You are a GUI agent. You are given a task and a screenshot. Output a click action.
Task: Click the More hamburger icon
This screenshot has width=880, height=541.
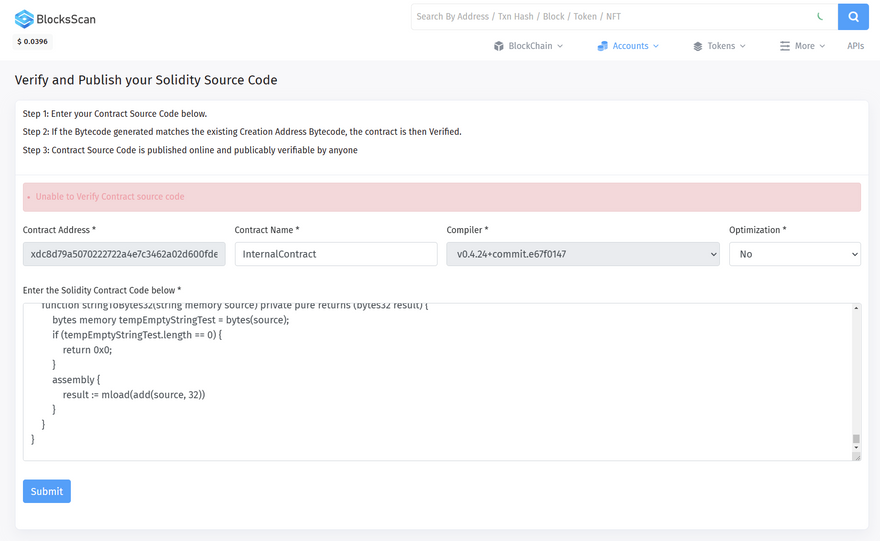pyautogui.click(x=785, y=46)
